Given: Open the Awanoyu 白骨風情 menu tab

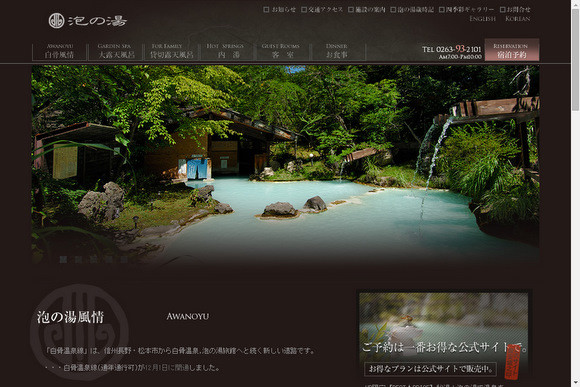Looking at the screenshot, I should (x=60, y=51).
